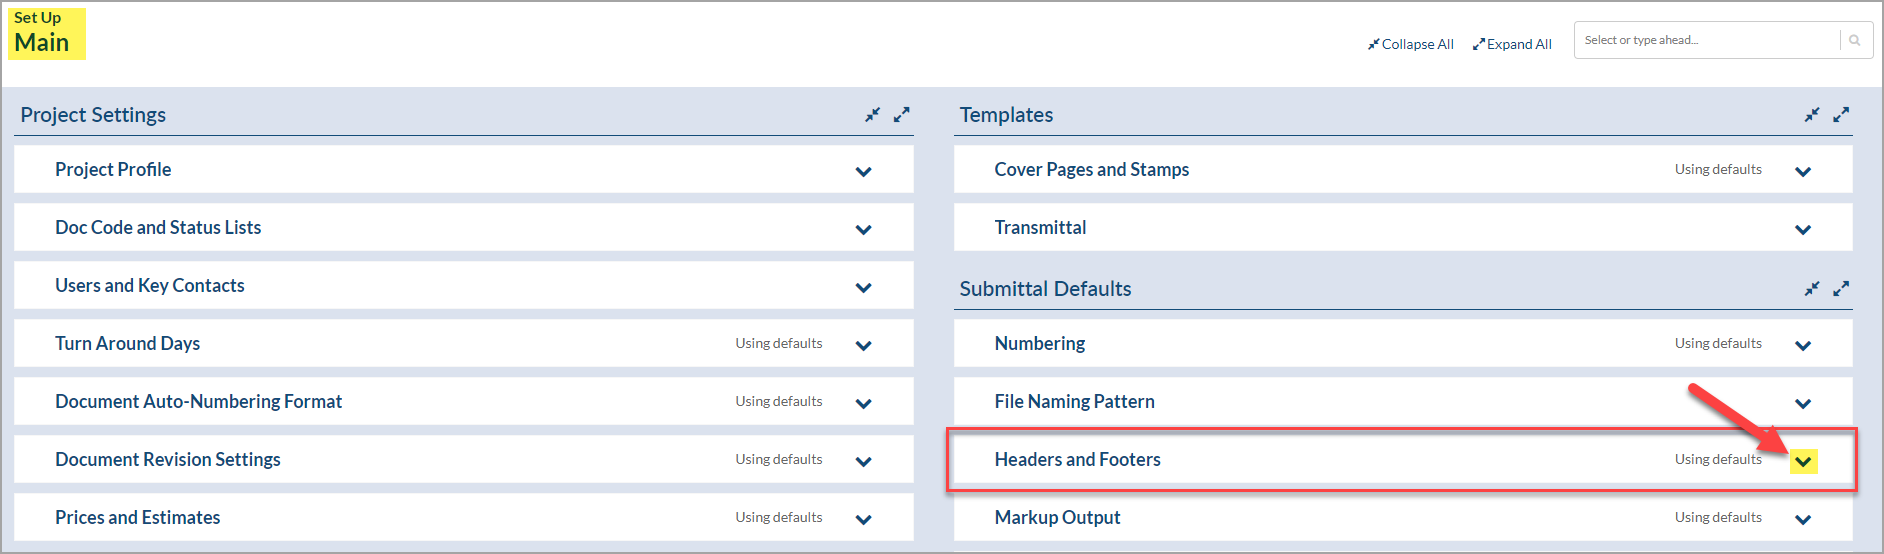Expand the Cover Pages and Stamps chevron

1803,171
